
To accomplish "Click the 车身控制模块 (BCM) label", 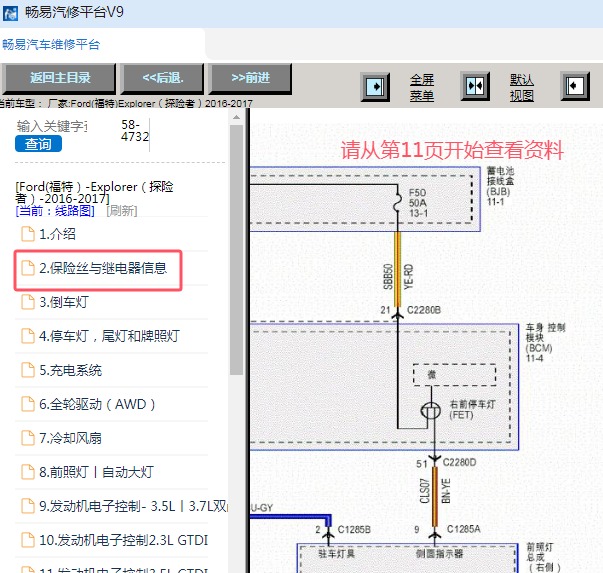I will [x=545, y=343].
